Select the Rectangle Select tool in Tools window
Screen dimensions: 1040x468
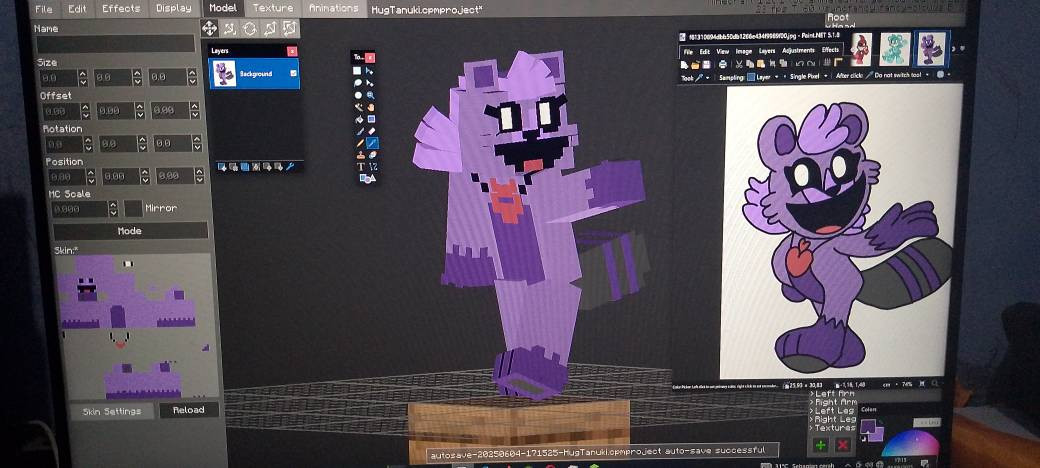pos(358,71)
